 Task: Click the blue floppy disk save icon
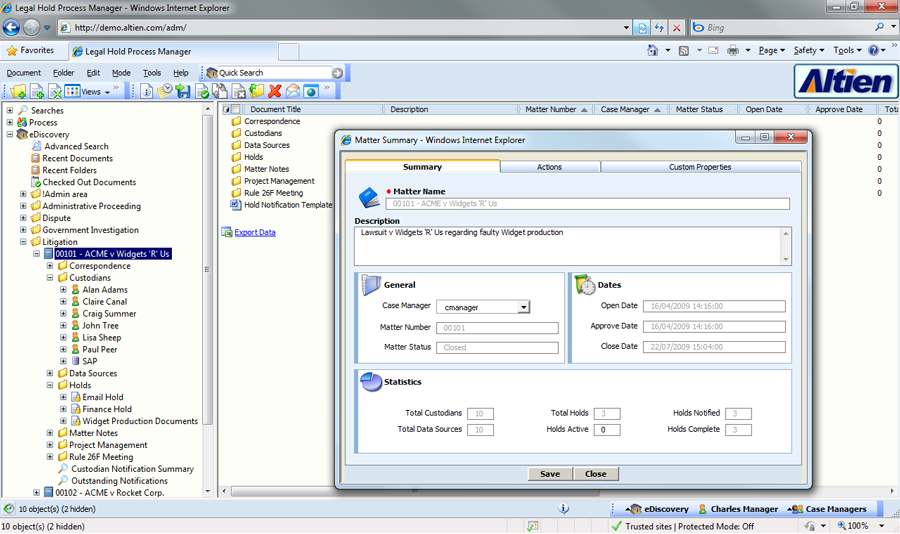point(183,91)
